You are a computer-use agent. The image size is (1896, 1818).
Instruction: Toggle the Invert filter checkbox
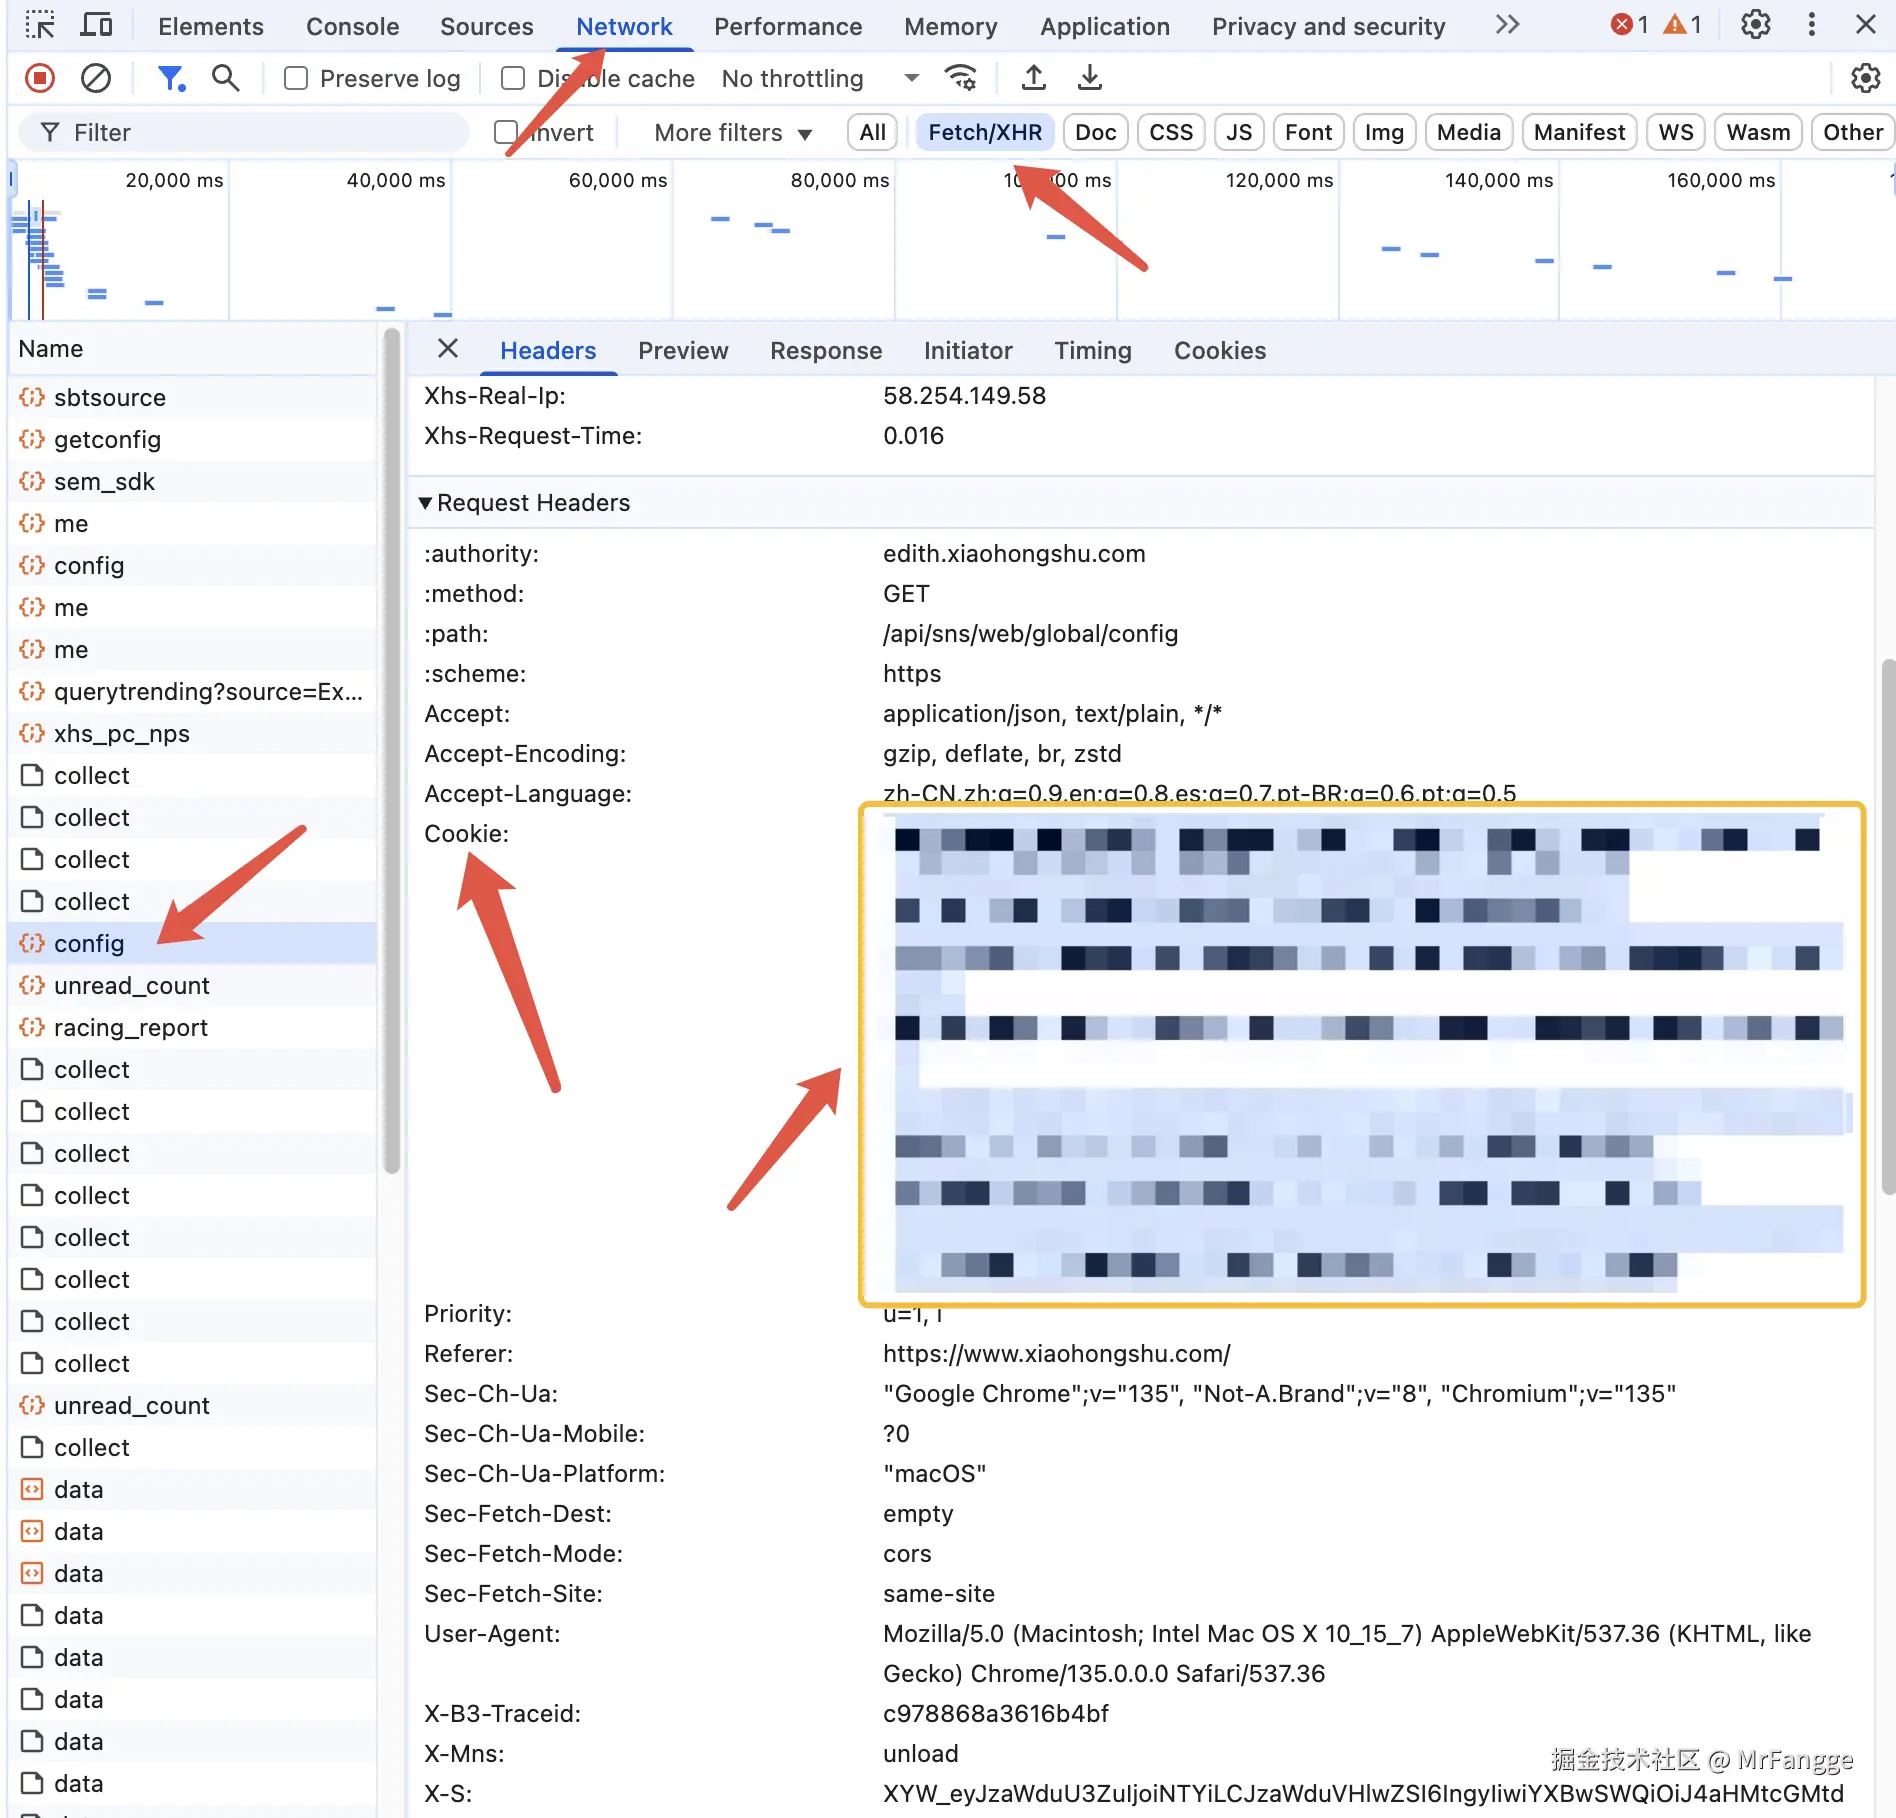point(506,132)
